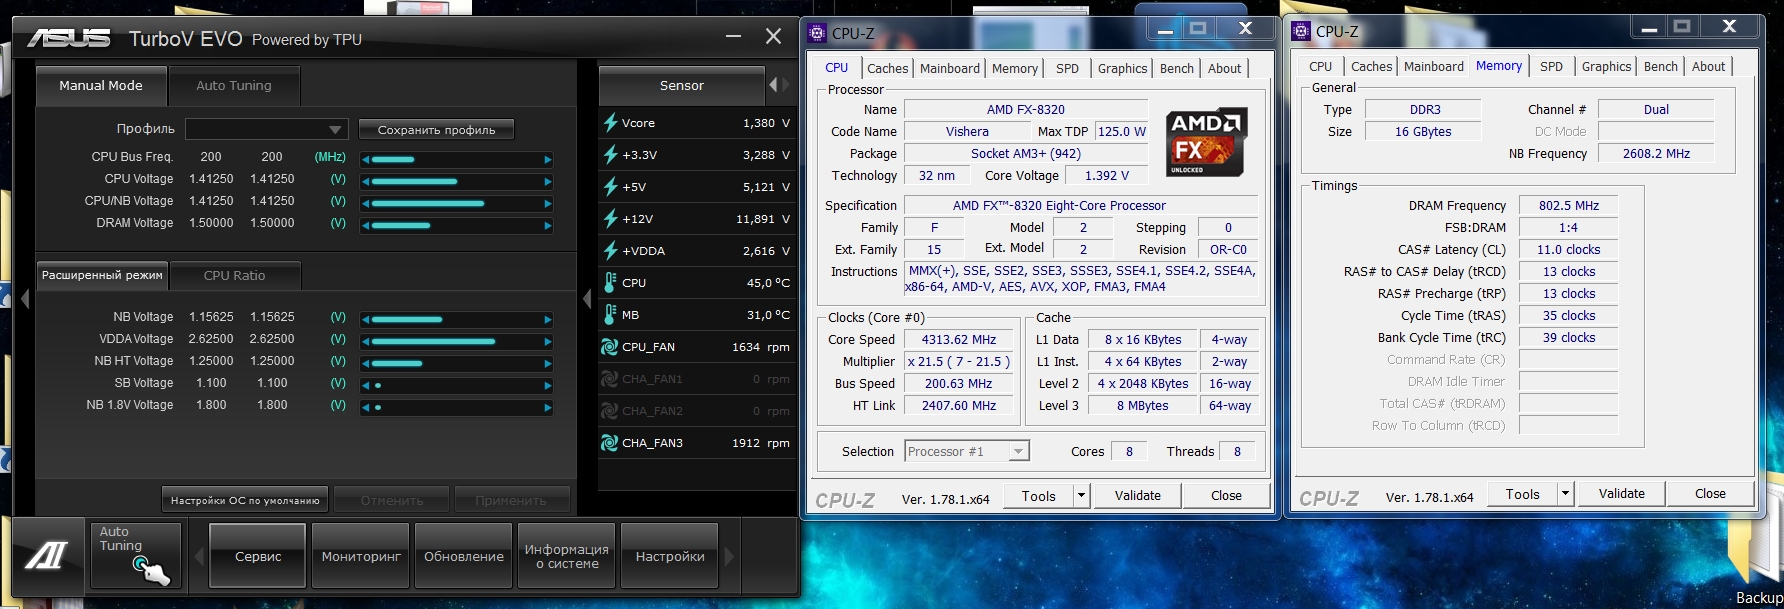Open the Сервис menu button
The height and width of the screenshot is (609, 1784).
point(258,556)
